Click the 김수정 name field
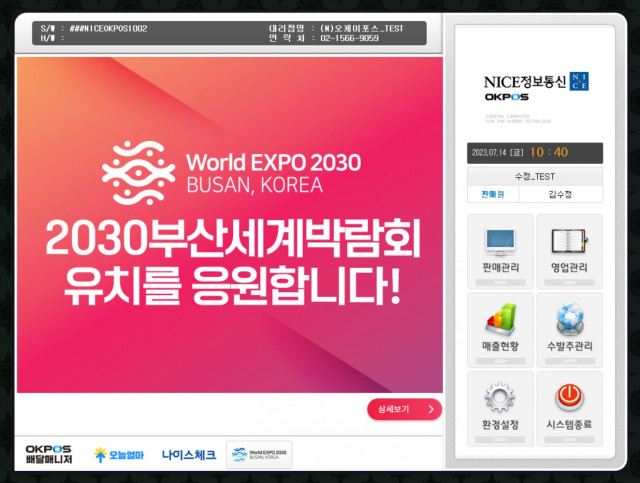The width and height of the screenshot is (640, 483). [560, 194]
